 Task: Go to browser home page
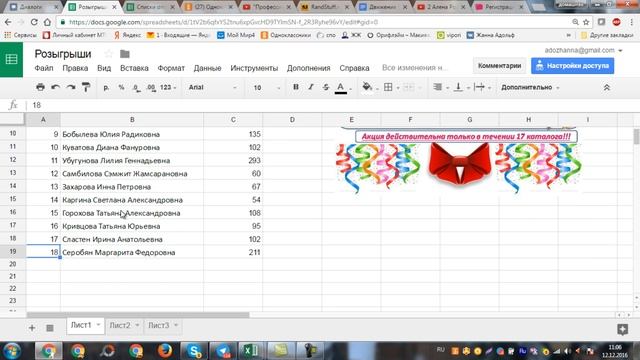[47, 22]
